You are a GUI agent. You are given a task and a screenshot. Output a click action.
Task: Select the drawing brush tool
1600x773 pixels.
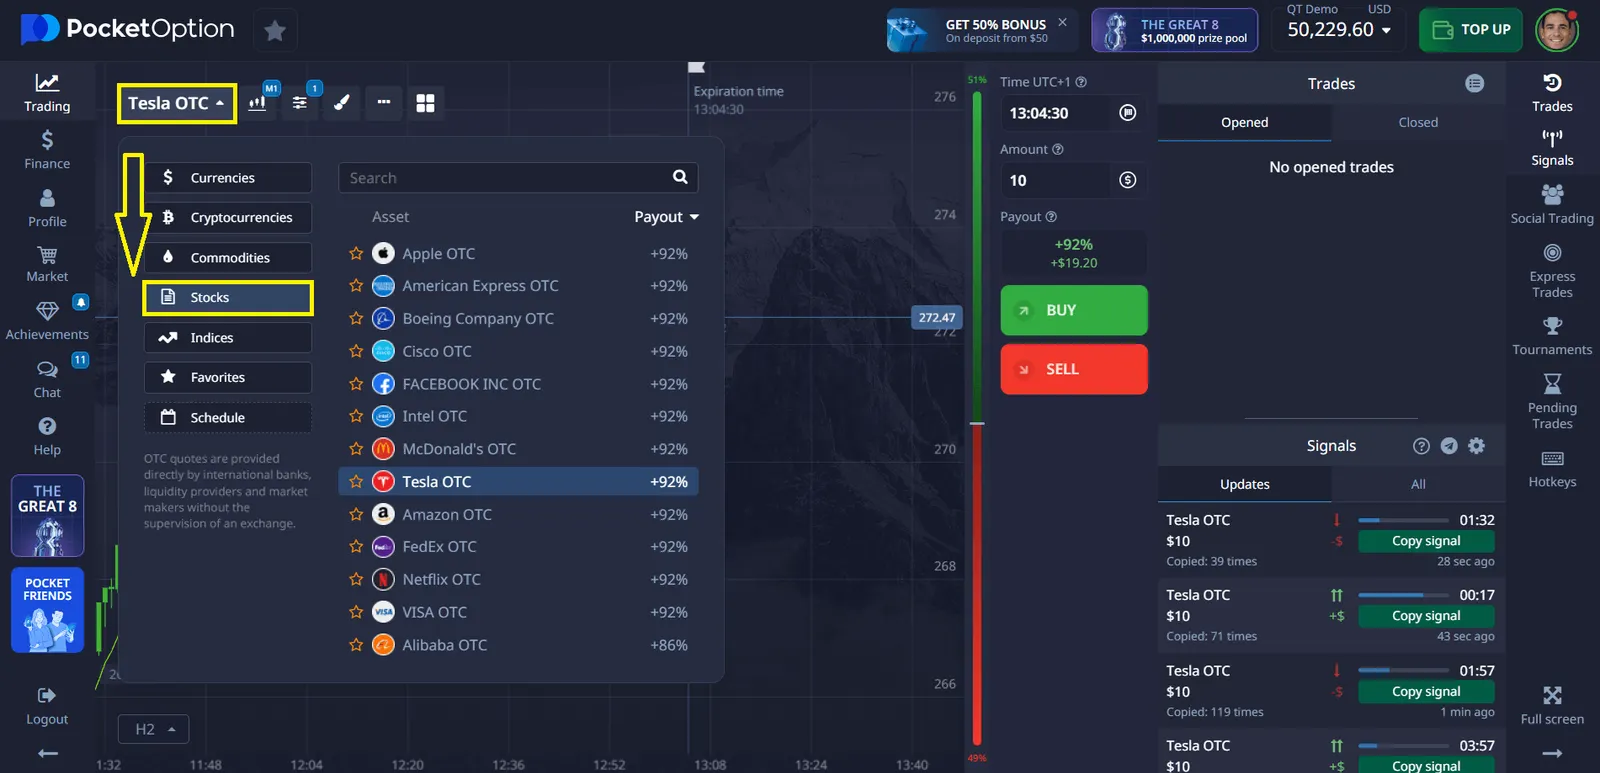pyautogui.click(x=341, y=103)
